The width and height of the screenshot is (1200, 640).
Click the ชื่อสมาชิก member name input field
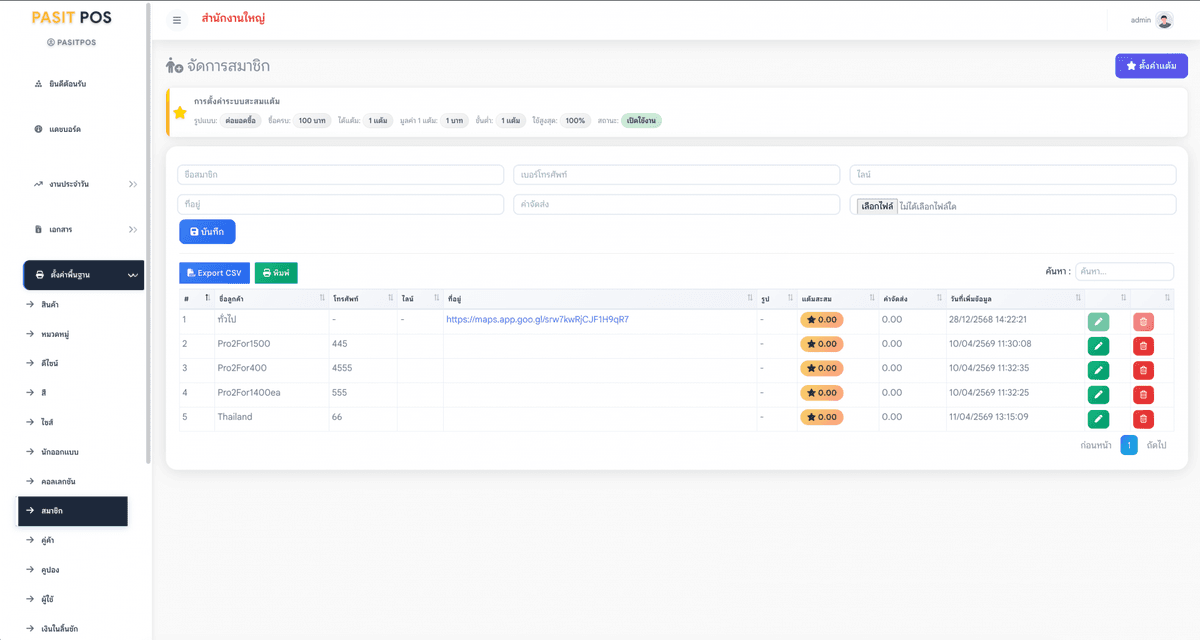pos(341,175)
